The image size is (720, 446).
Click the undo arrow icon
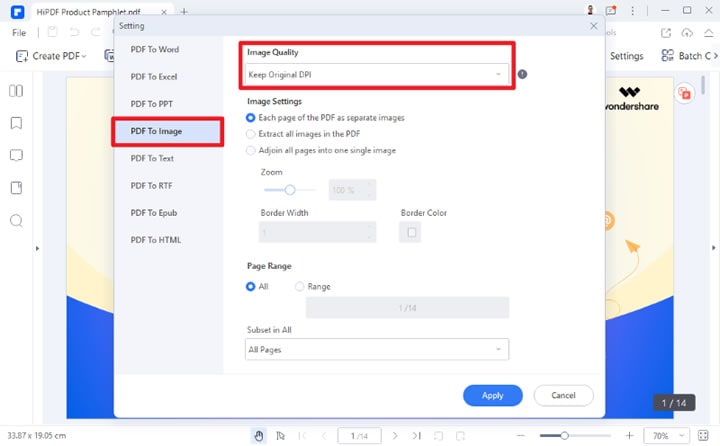coord(74,32)
